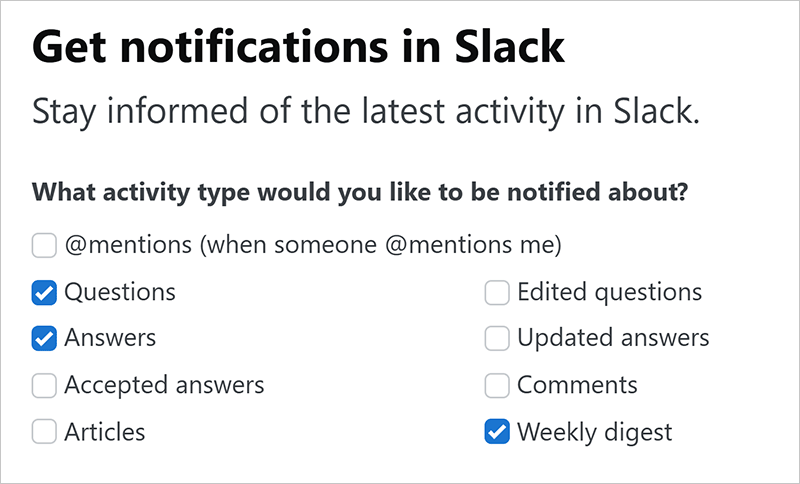Viewport: 800px width, 484px height.
Task: Click the "Weekly digest" label text
Action: coord(594,432)
